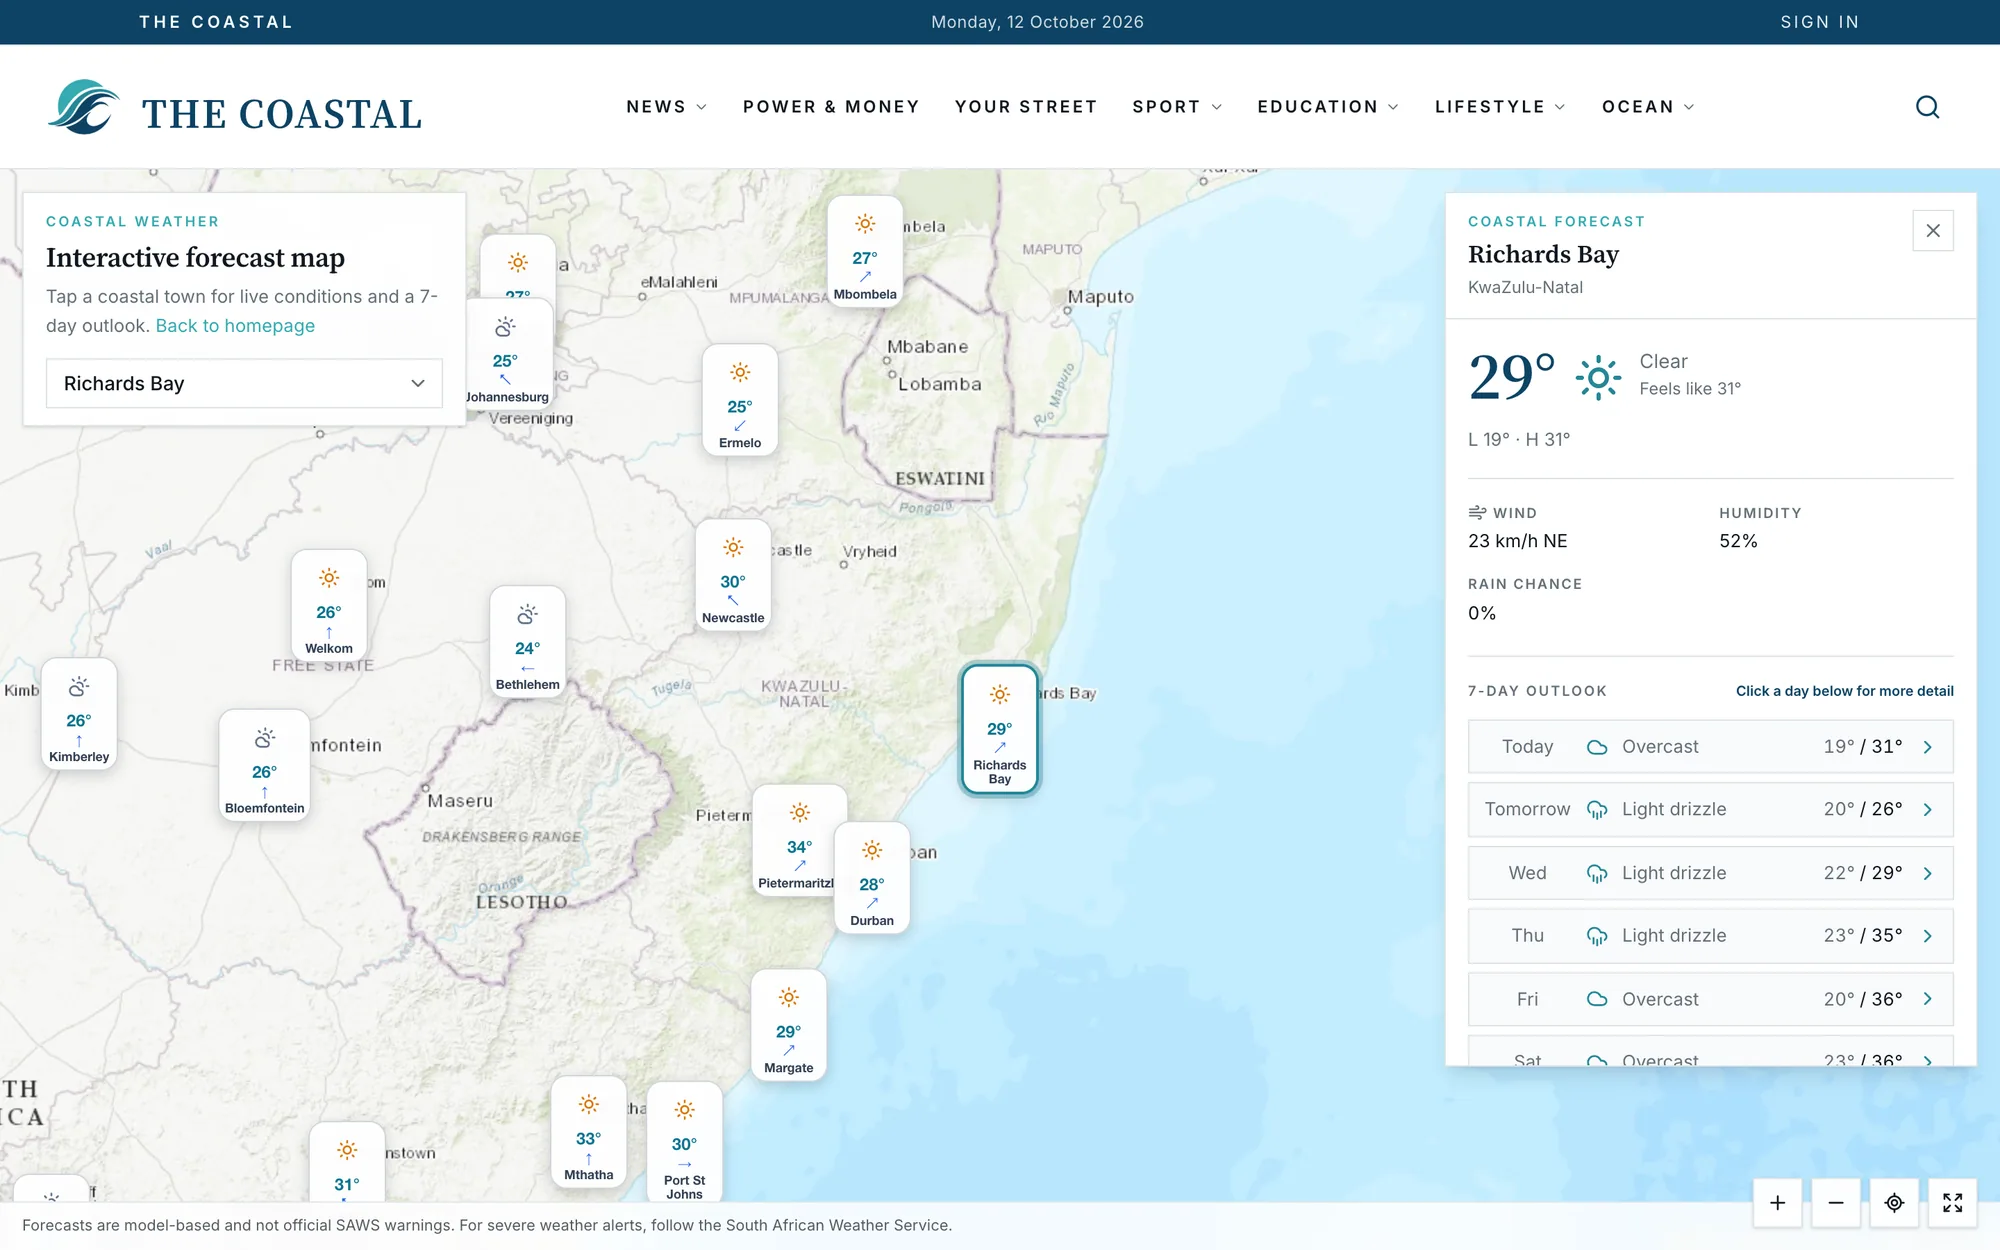Locate me on the map
Viewport: 2000px width, 1250px height.
pos(1894,1203)
